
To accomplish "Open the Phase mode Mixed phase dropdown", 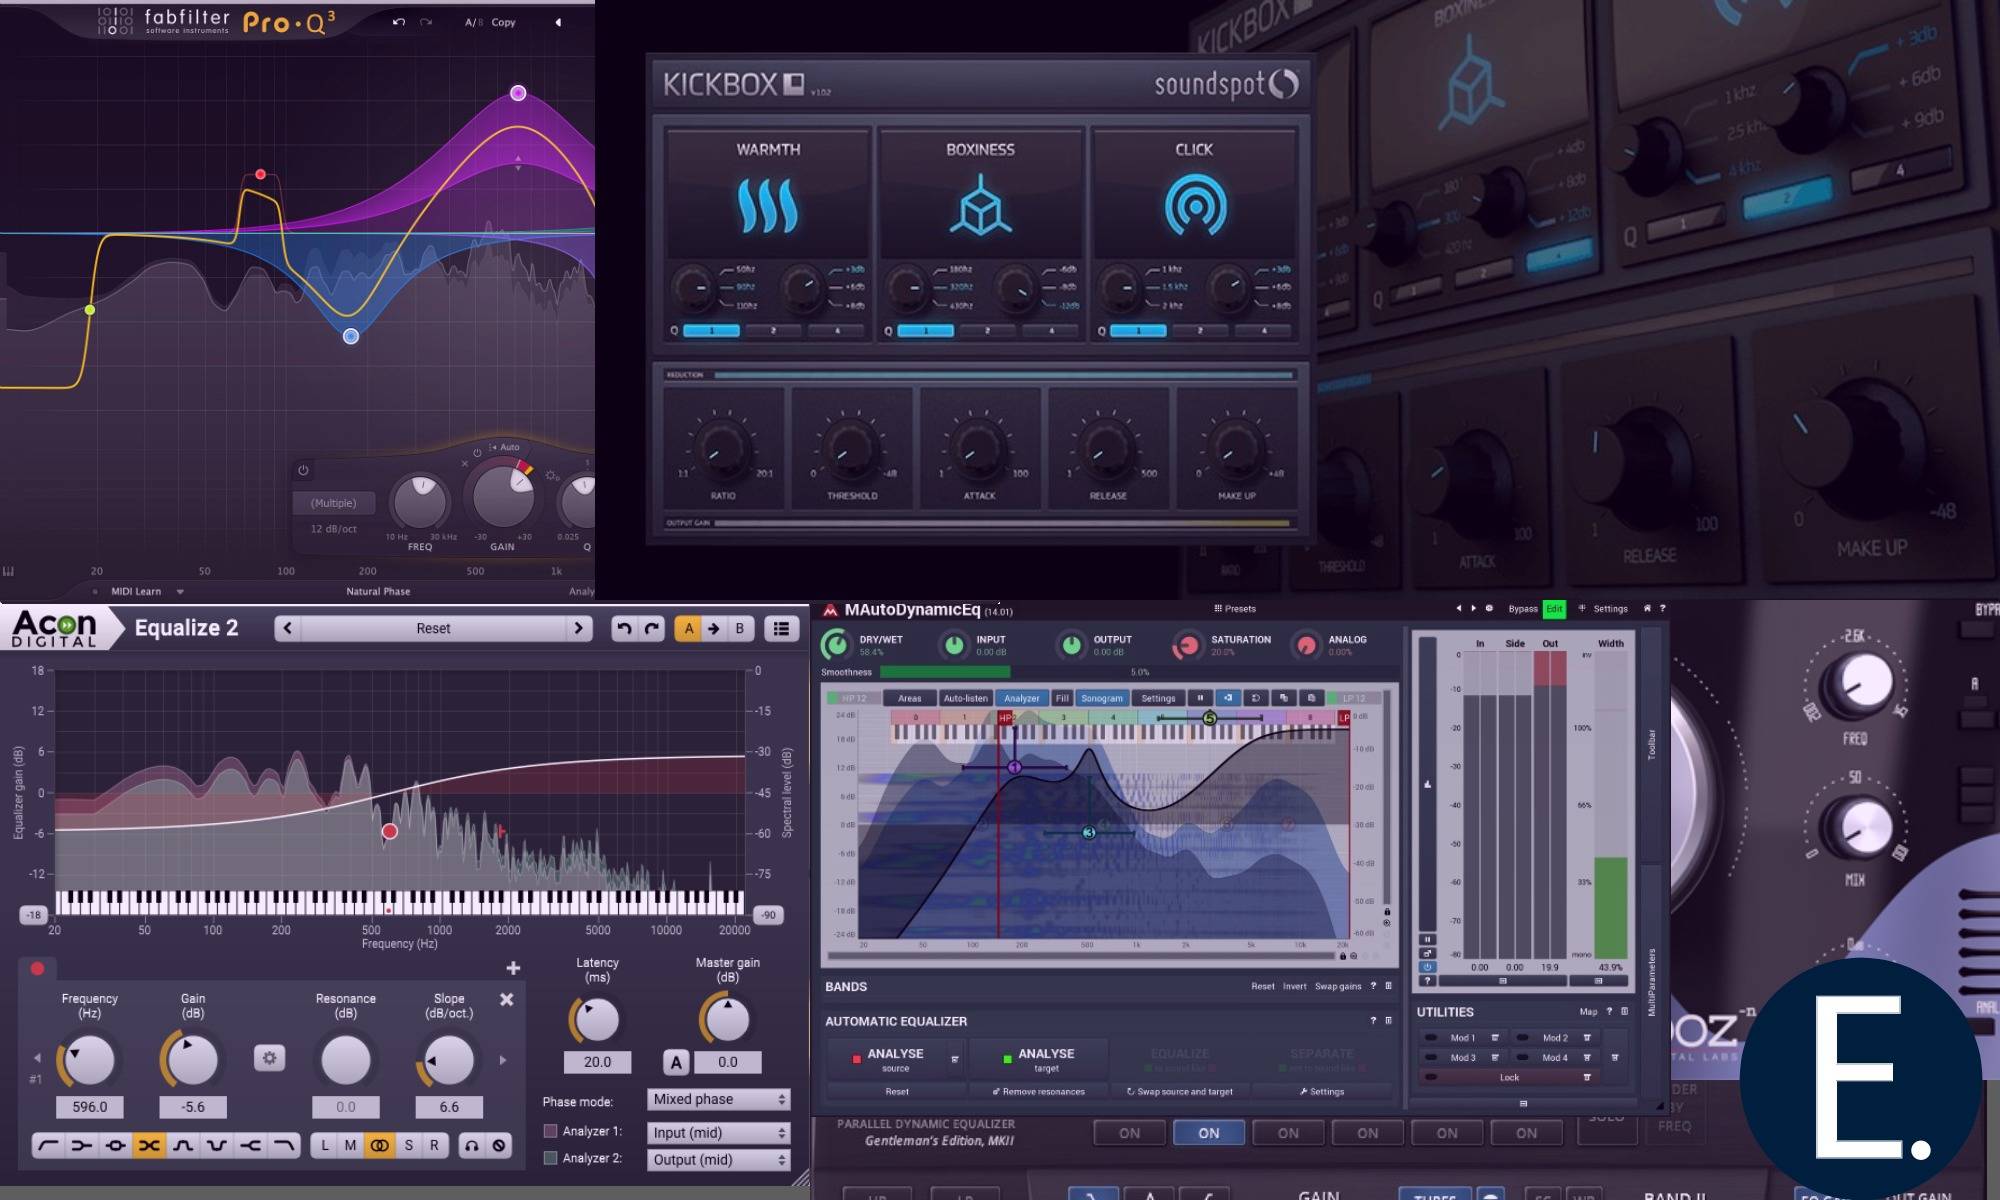I will point(718,1099).
